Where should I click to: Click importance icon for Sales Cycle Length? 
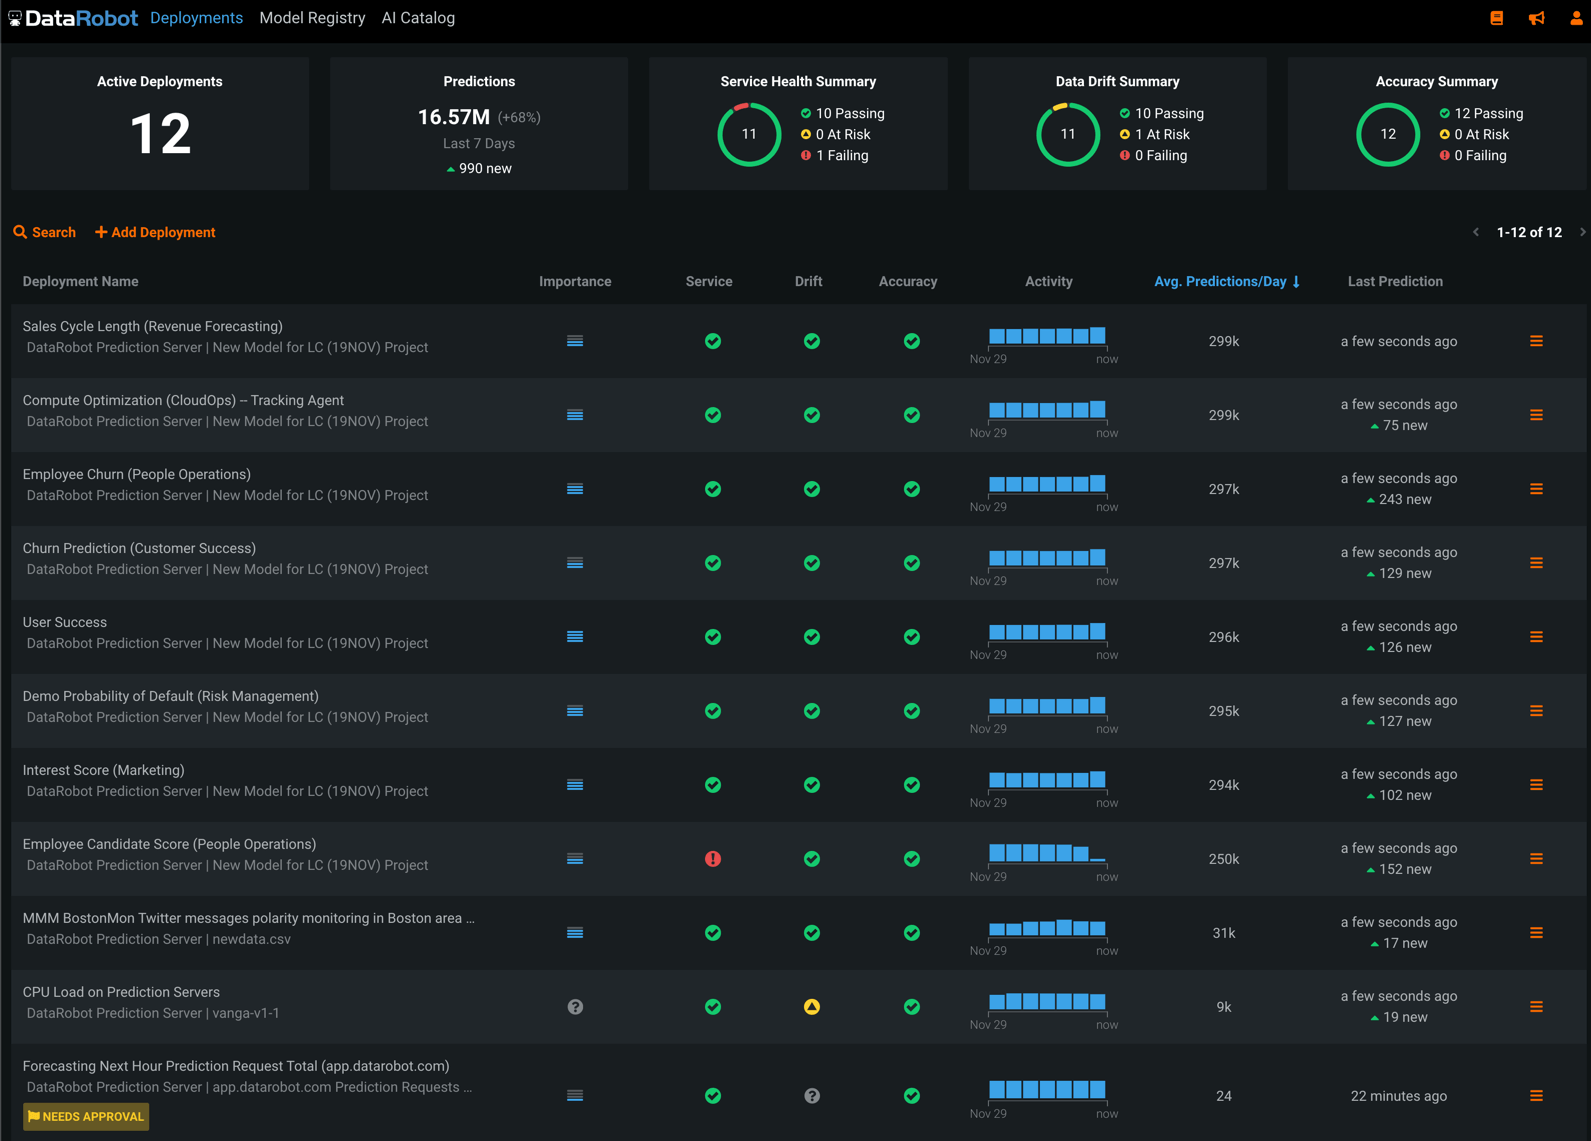pos(575,341)
